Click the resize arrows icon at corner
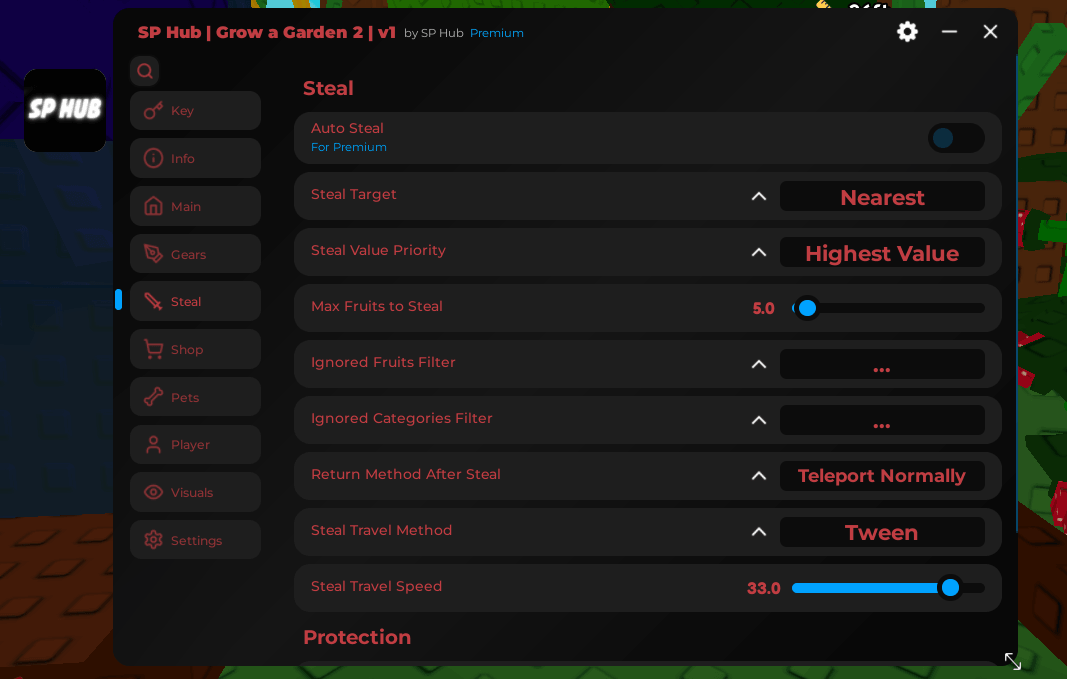The width and height of the screenshot is (1067, 679). coord(1013,661)
